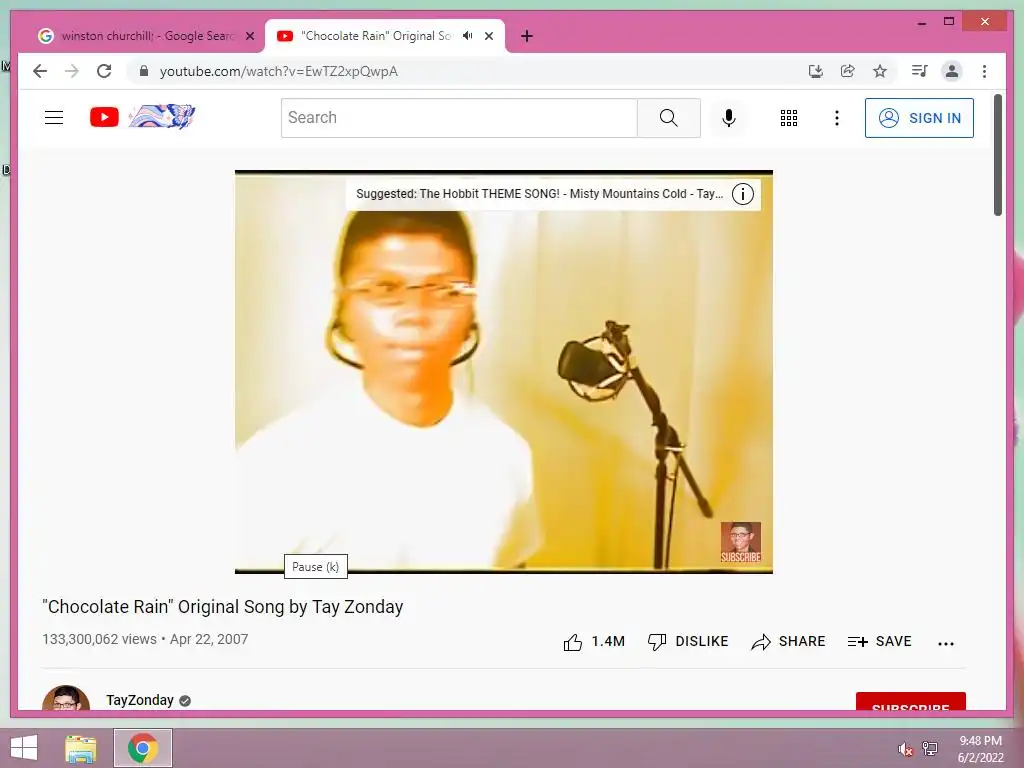The width and height of the screenshot is (1024, 768).
Task: Bookmark this page with the star icon
Action: pyautogui.click(x=880, y=71)
